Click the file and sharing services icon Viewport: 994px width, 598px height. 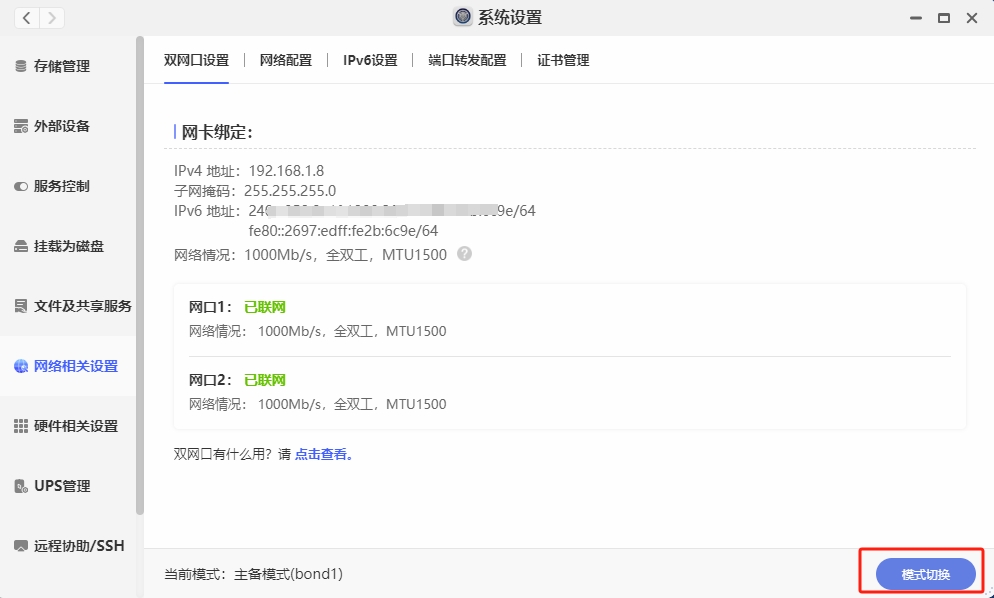[x=21, y=306]
